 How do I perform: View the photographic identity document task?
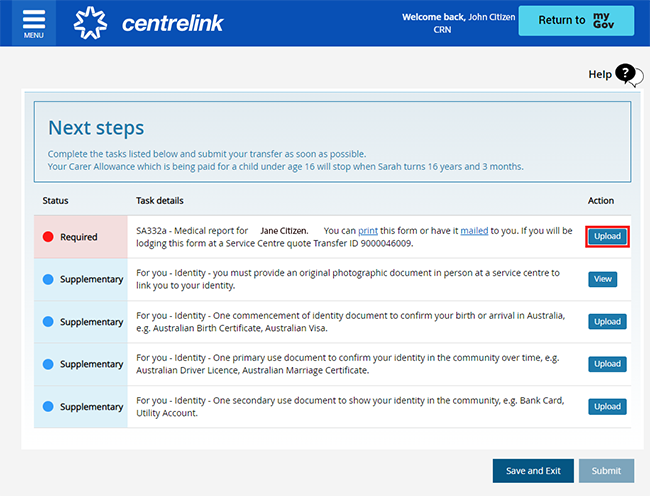[x=602, y=279]
